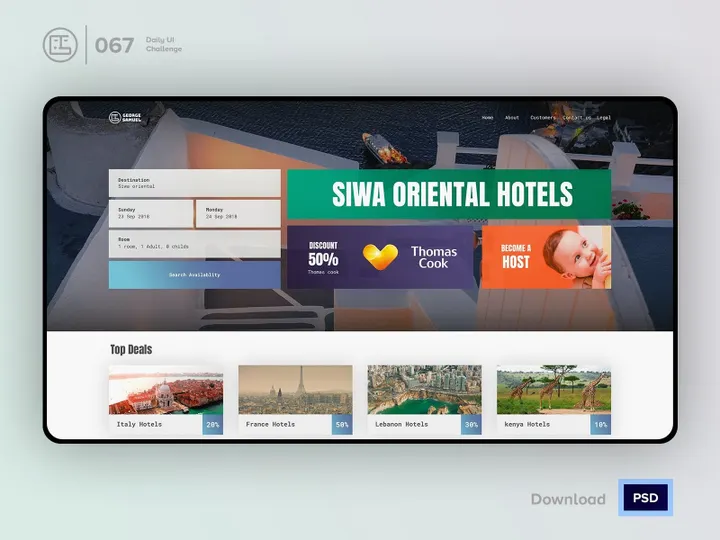This screenshot has width=720, height=540.
Task: Open the Siwa Oriental Hotels banner
Action: 449,194
